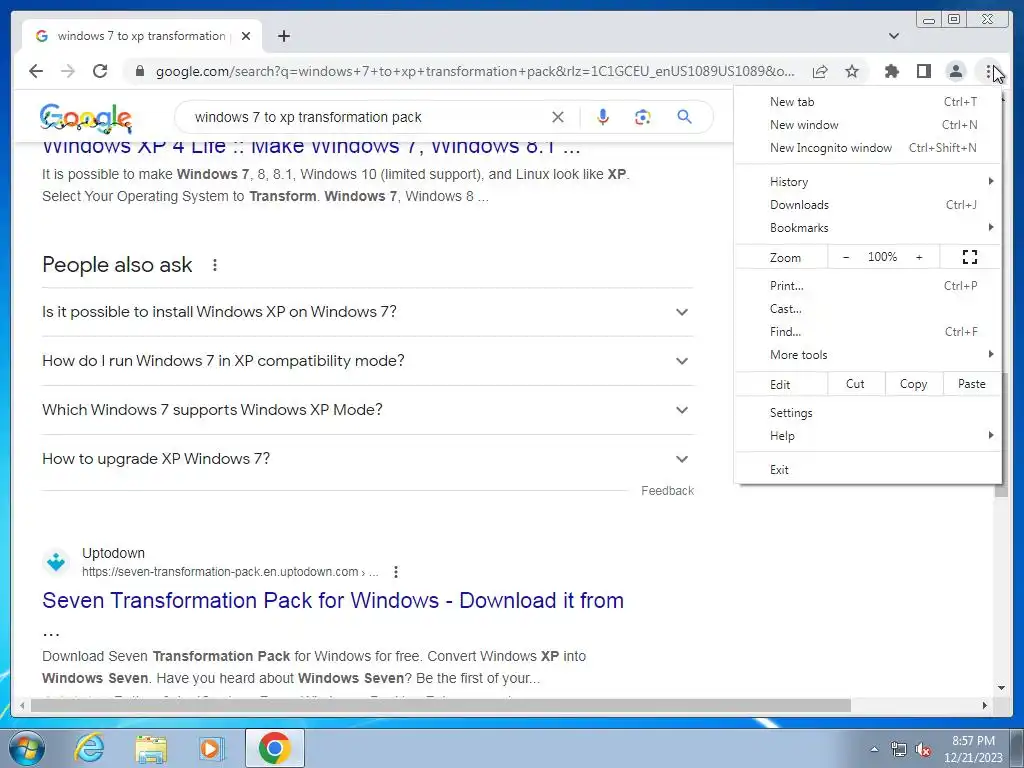Open the Windows Start button
The width and height of the screenshot is (1024, 768).
point(27,748)
